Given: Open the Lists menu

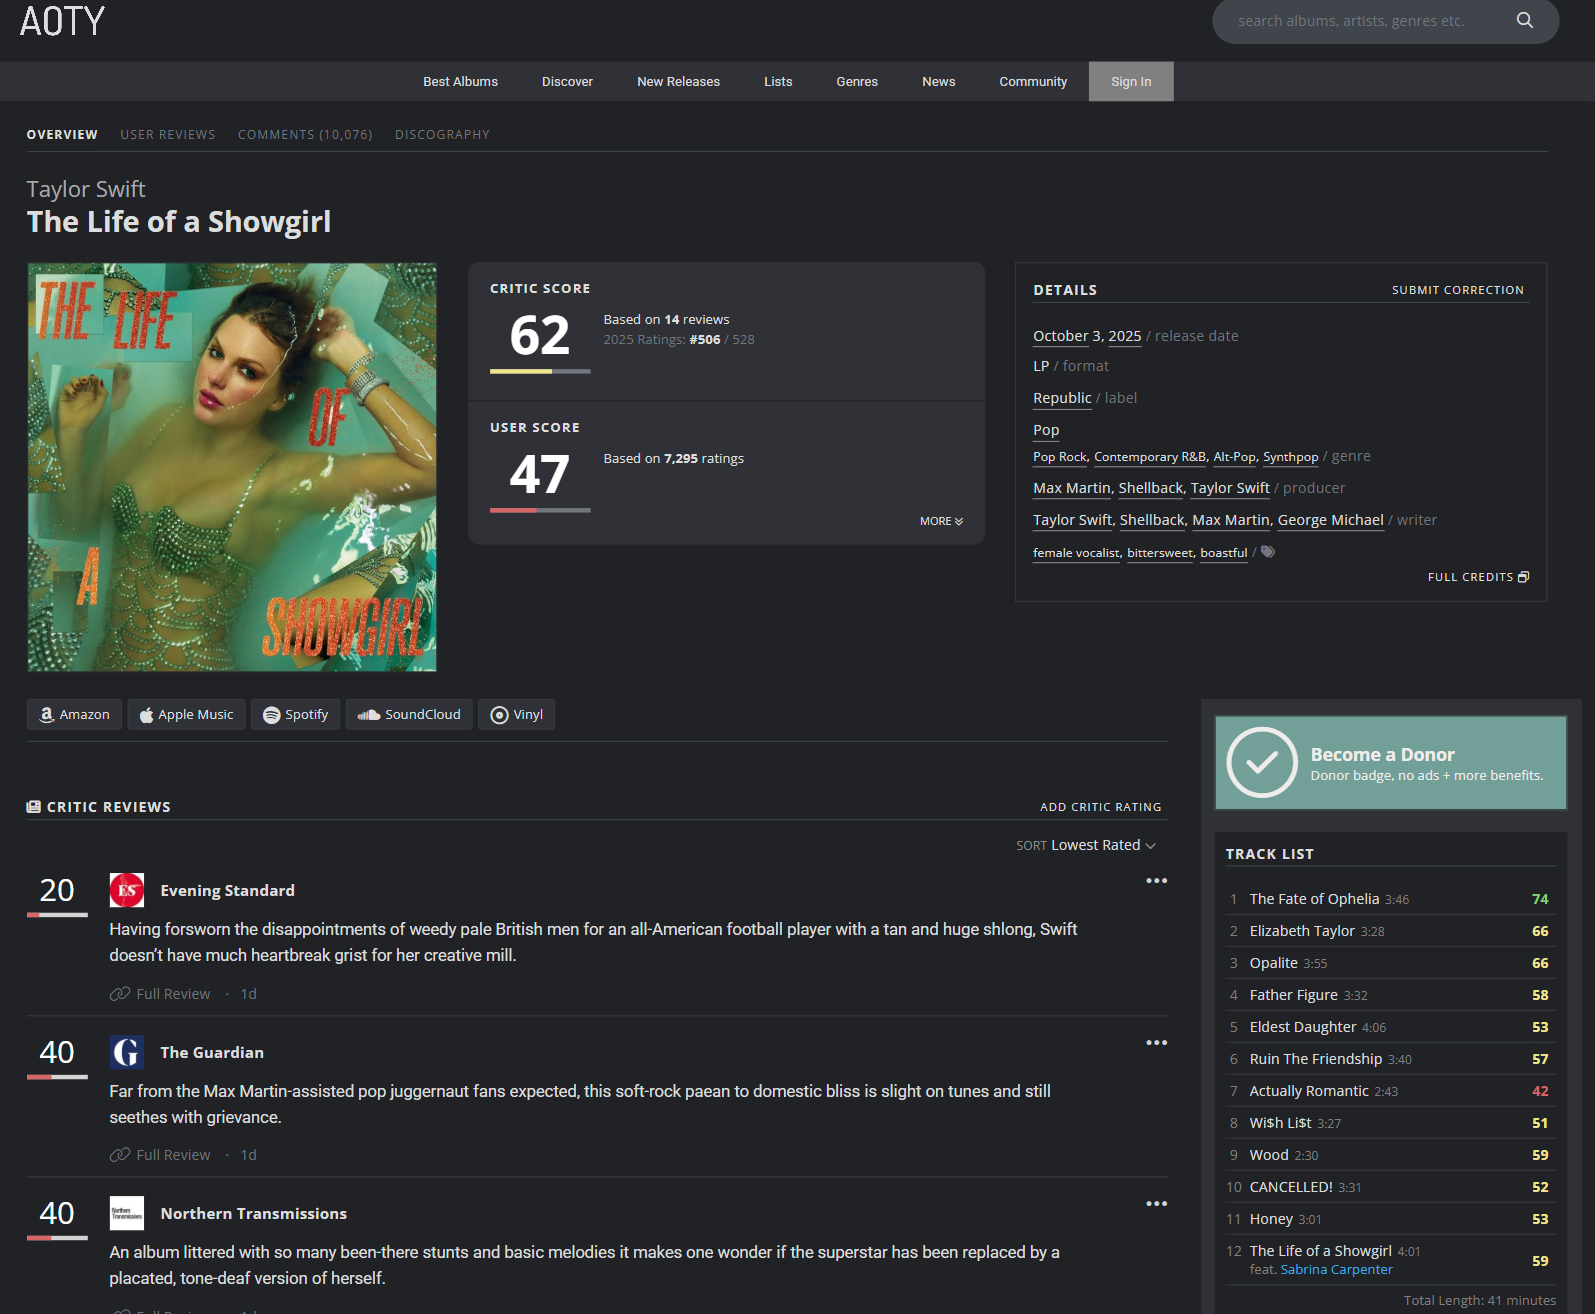Looking at the screenshot, I should click(x=778, y=82).
